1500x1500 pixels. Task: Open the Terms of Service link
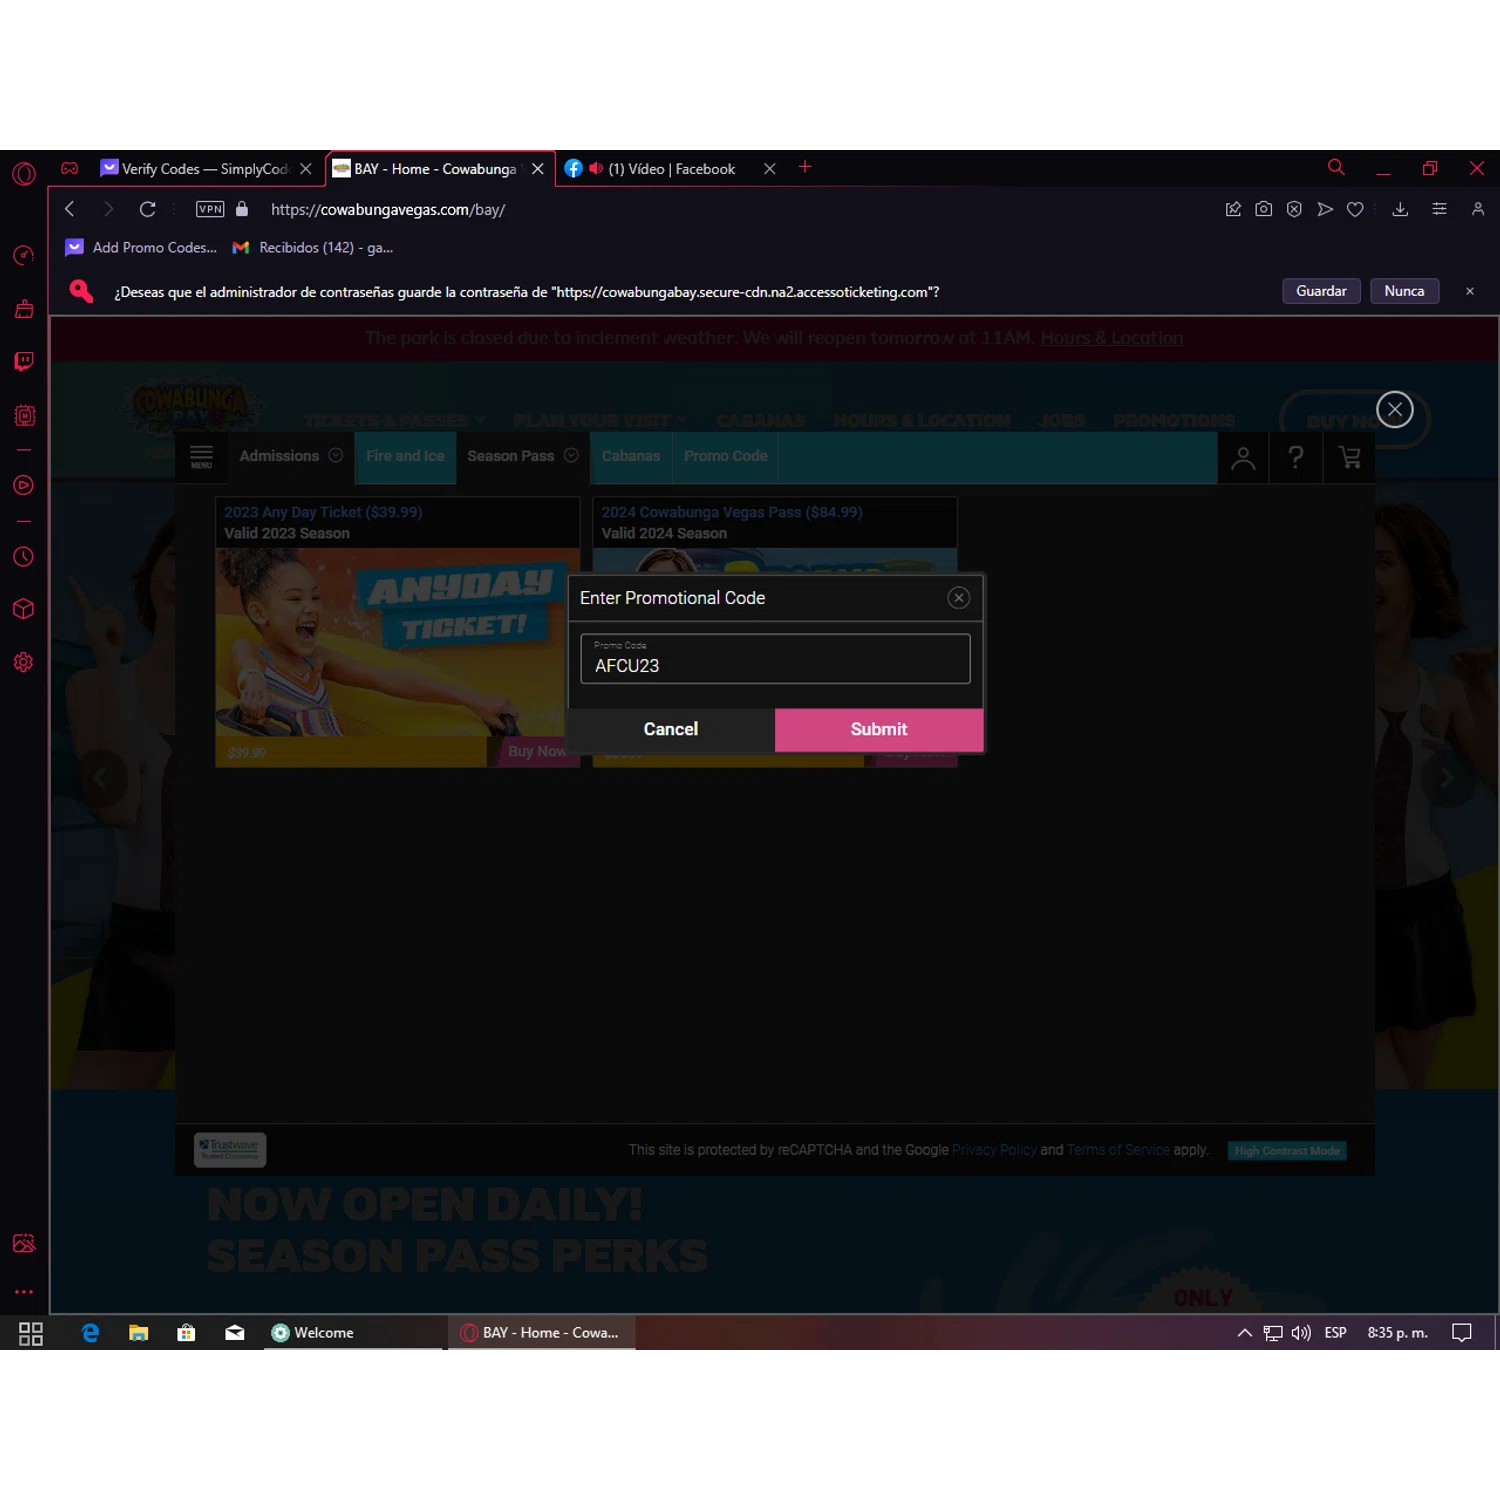point(1118,1150)
